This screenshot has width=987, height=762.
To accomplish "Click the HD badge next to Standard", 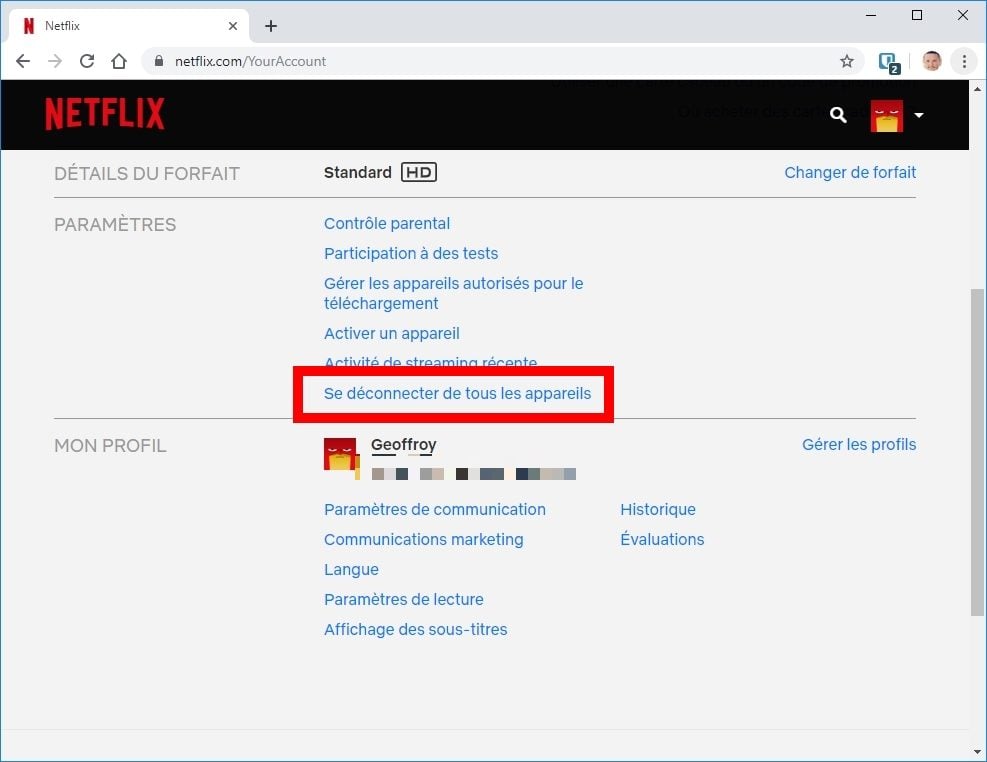I will (419, 172).
